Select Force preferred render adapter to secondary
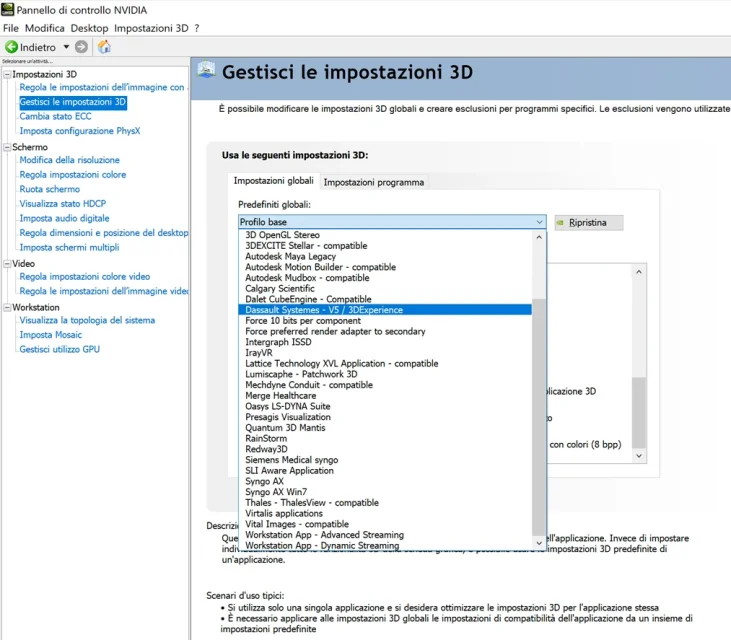Screen dimensions: 731x640 [385, 331]
